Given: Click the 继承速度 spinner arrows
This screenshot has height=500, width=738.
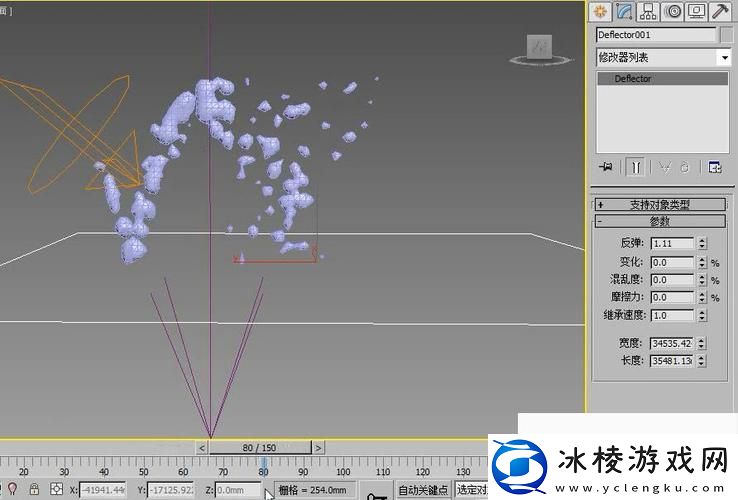Looking at the screenshot, I should (x=702, y=315).
